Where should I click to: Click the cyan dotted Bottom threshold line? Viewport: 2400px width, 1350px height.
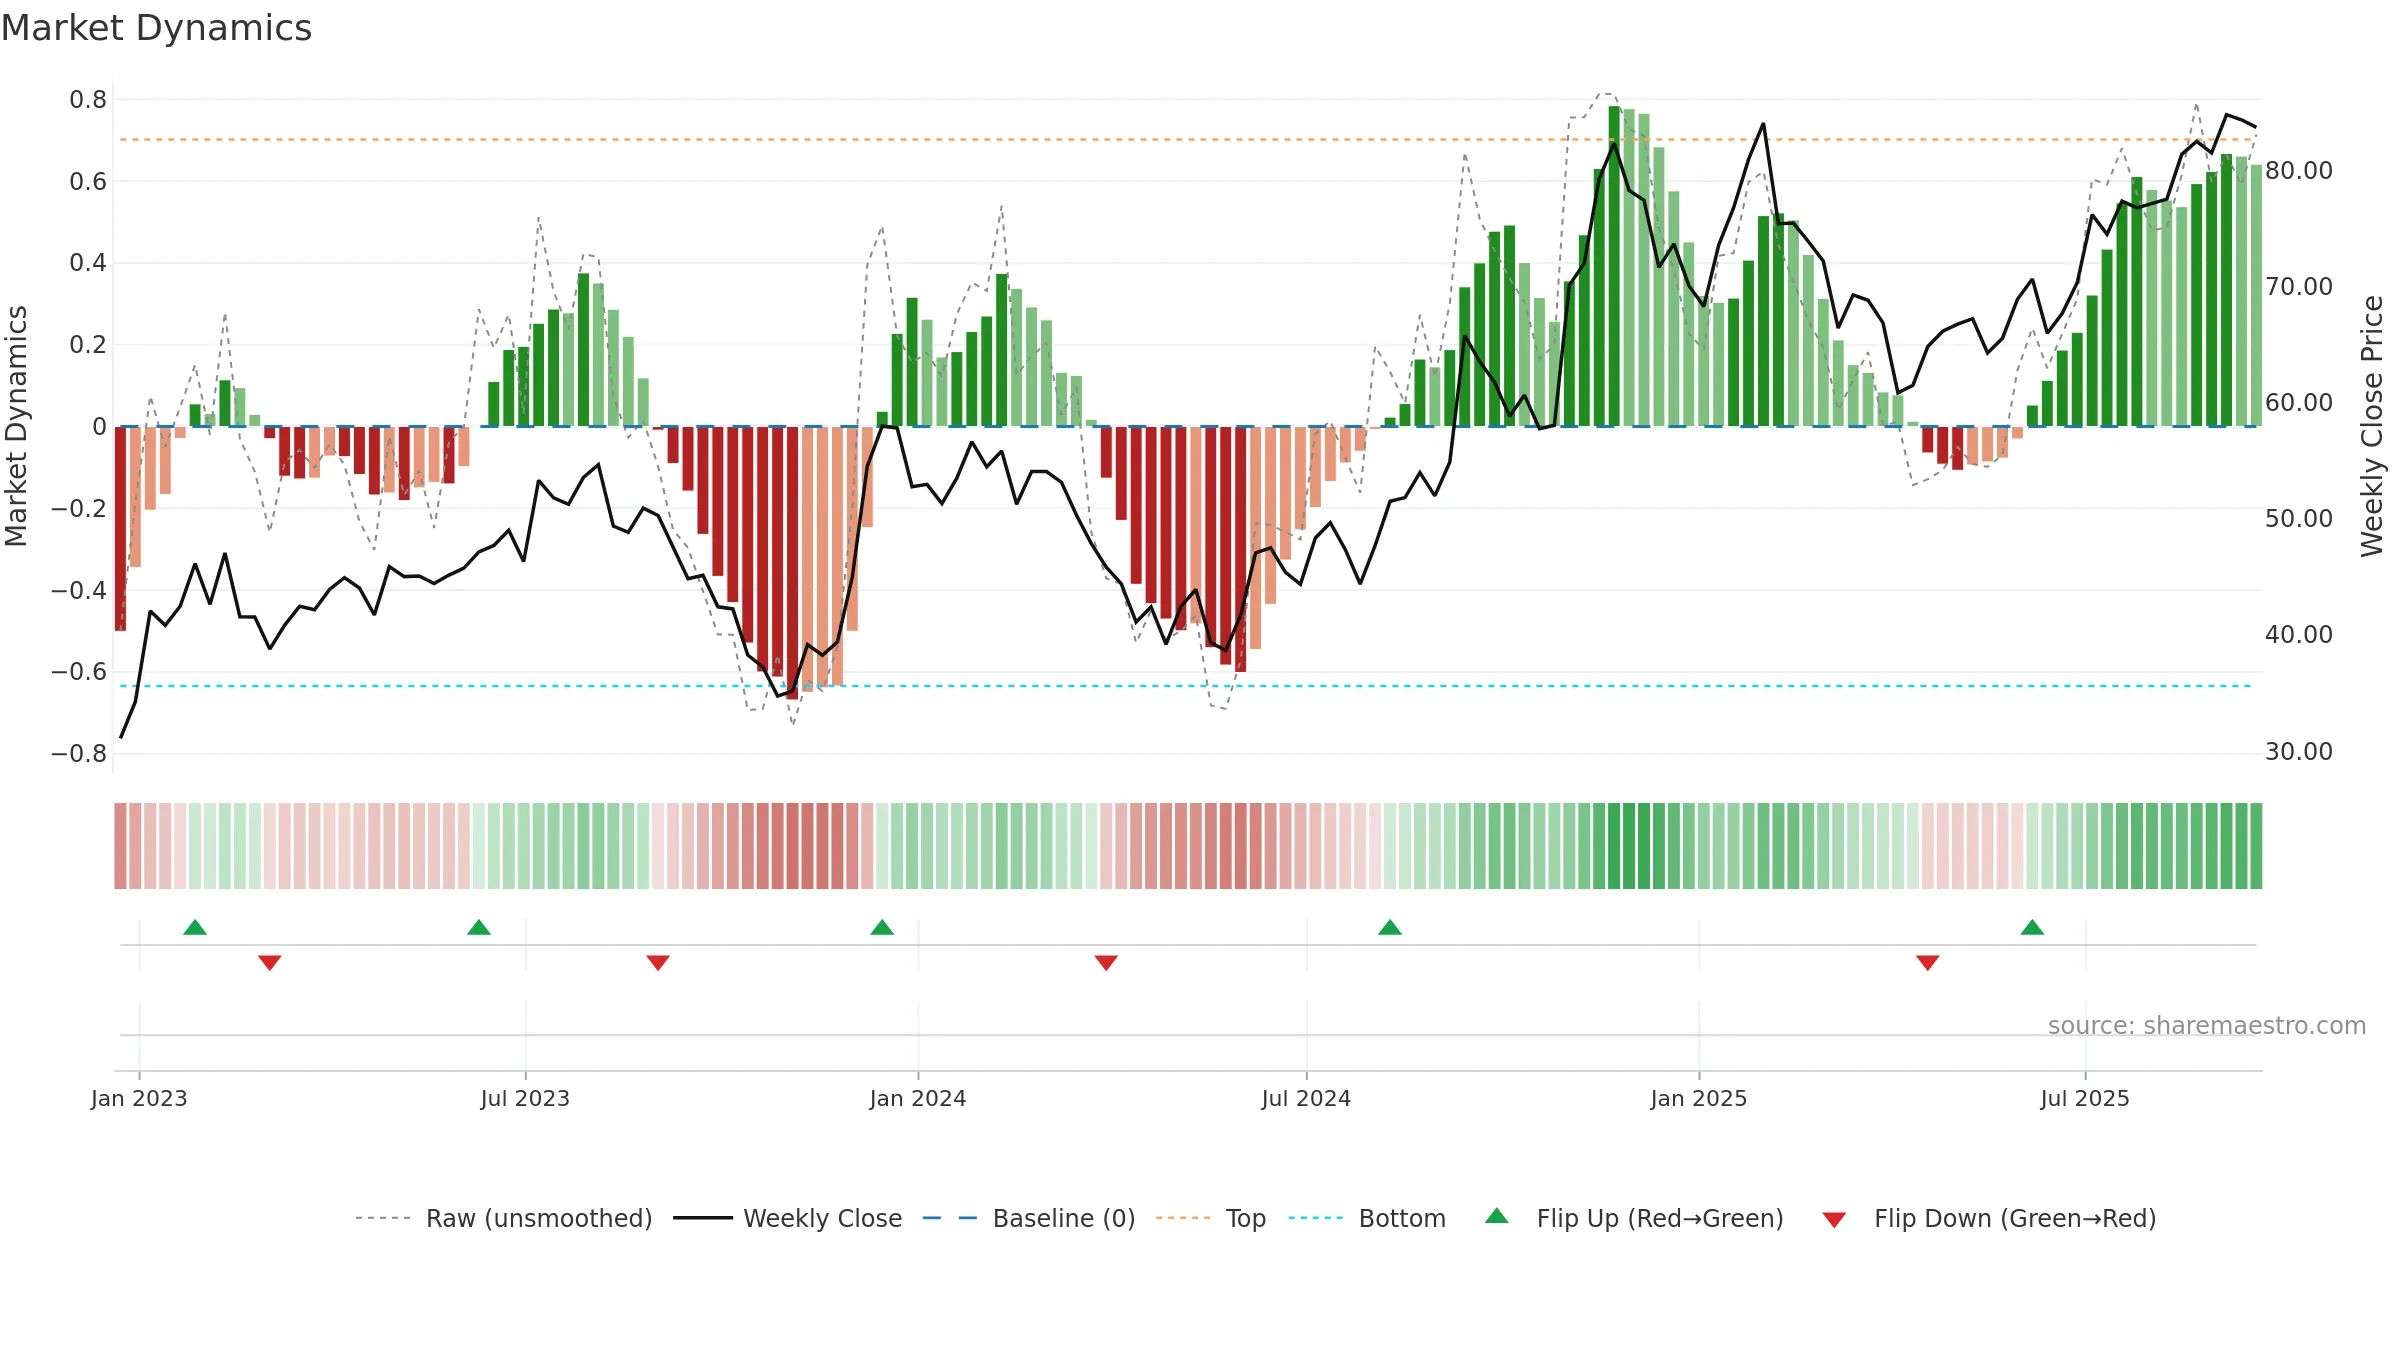coord(1188,686)
